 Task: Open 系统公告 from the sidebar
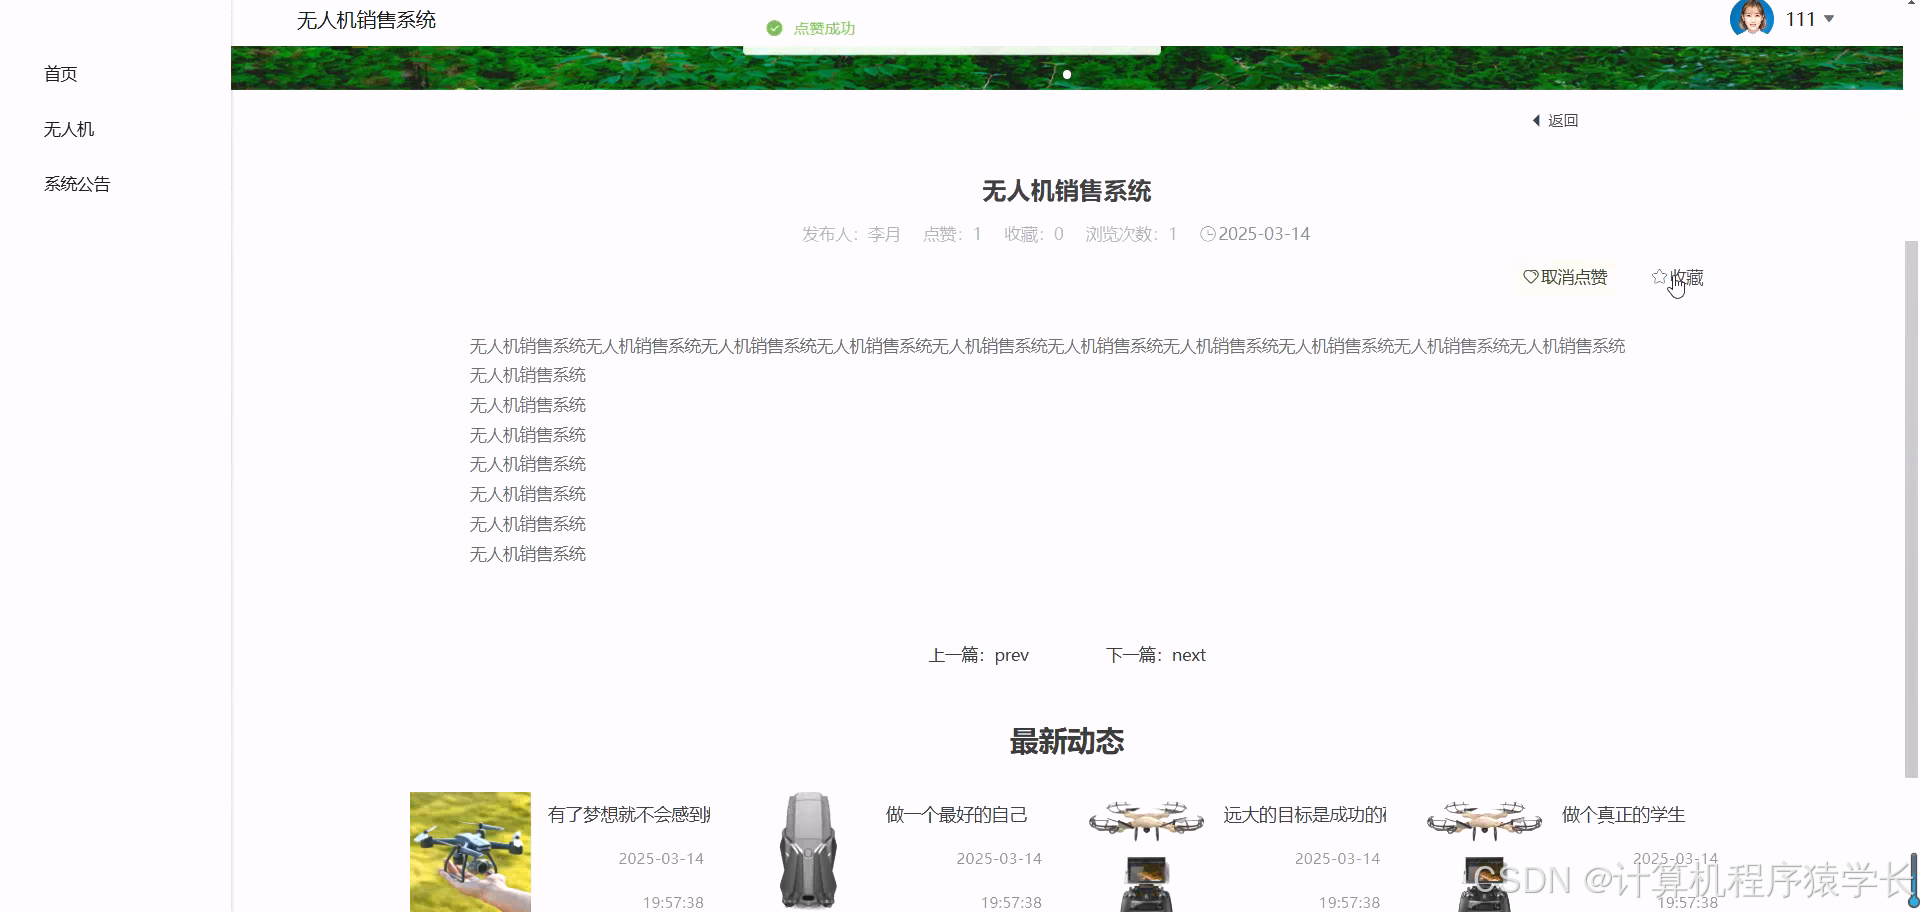tap(76, 183)
